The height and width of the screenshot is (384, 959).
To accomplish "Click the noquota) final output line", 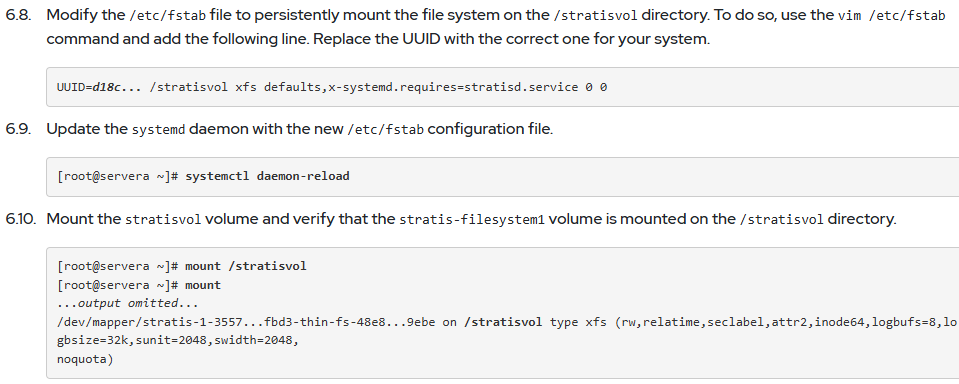I will (85, 360).
